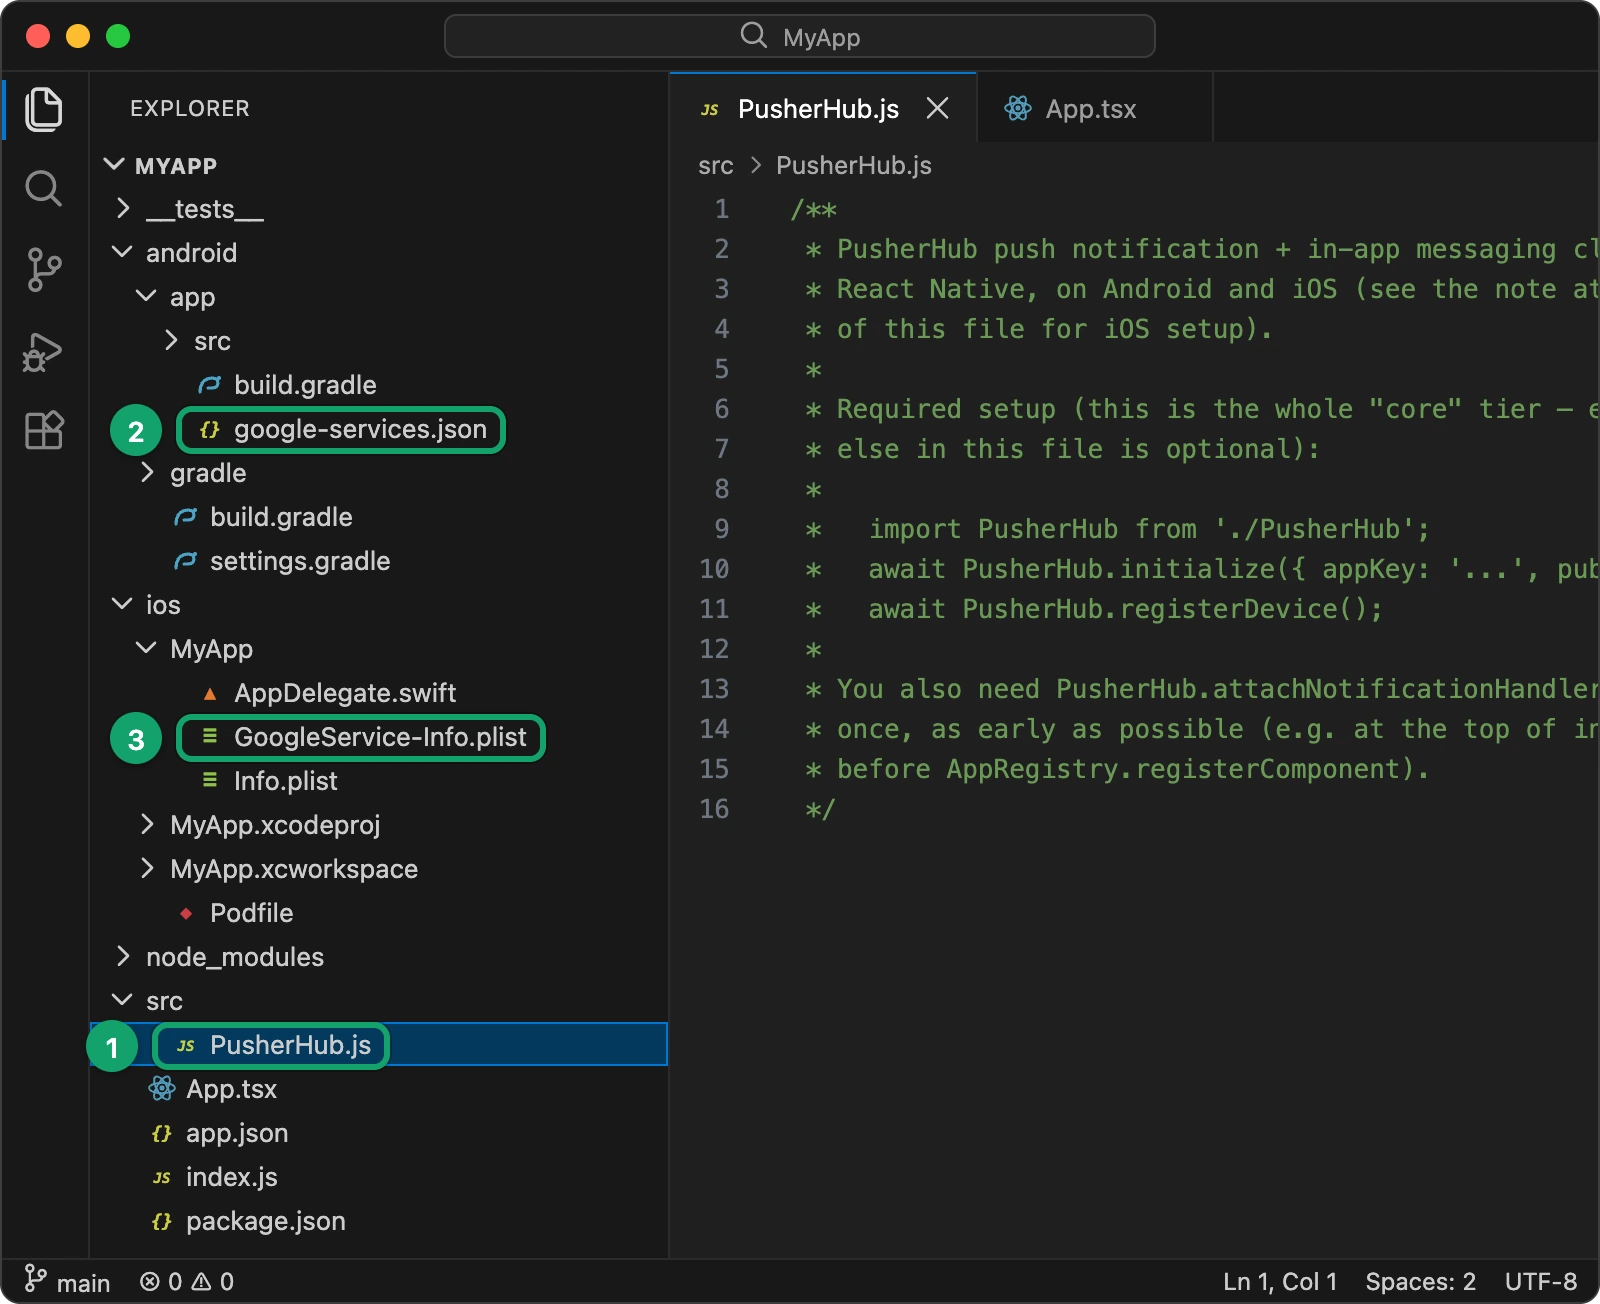Screen dimensions: 1600x1304
Task: Click the React icon beside App.tsx in explorer
Action: click(x=161, y=1088)
